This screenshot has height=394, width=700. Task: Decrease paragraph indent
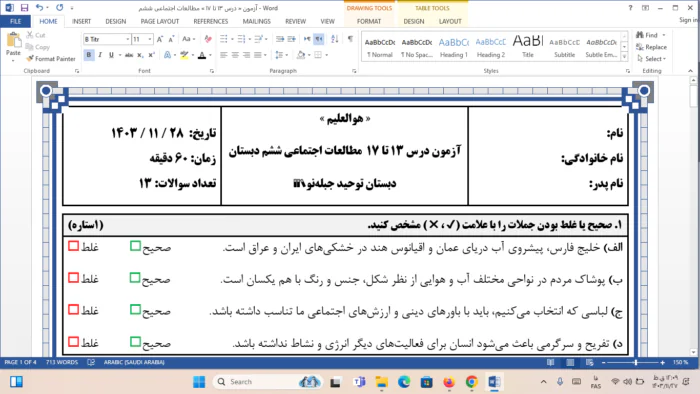tap(280, 39)
